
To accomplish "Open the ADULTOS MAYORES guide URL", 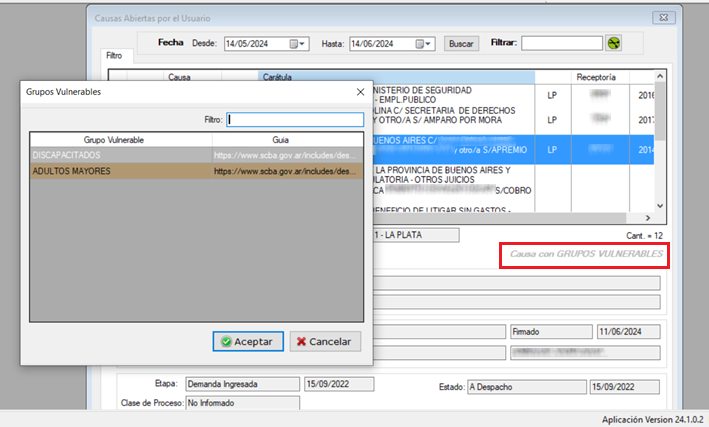I will (x=284, y=171).
